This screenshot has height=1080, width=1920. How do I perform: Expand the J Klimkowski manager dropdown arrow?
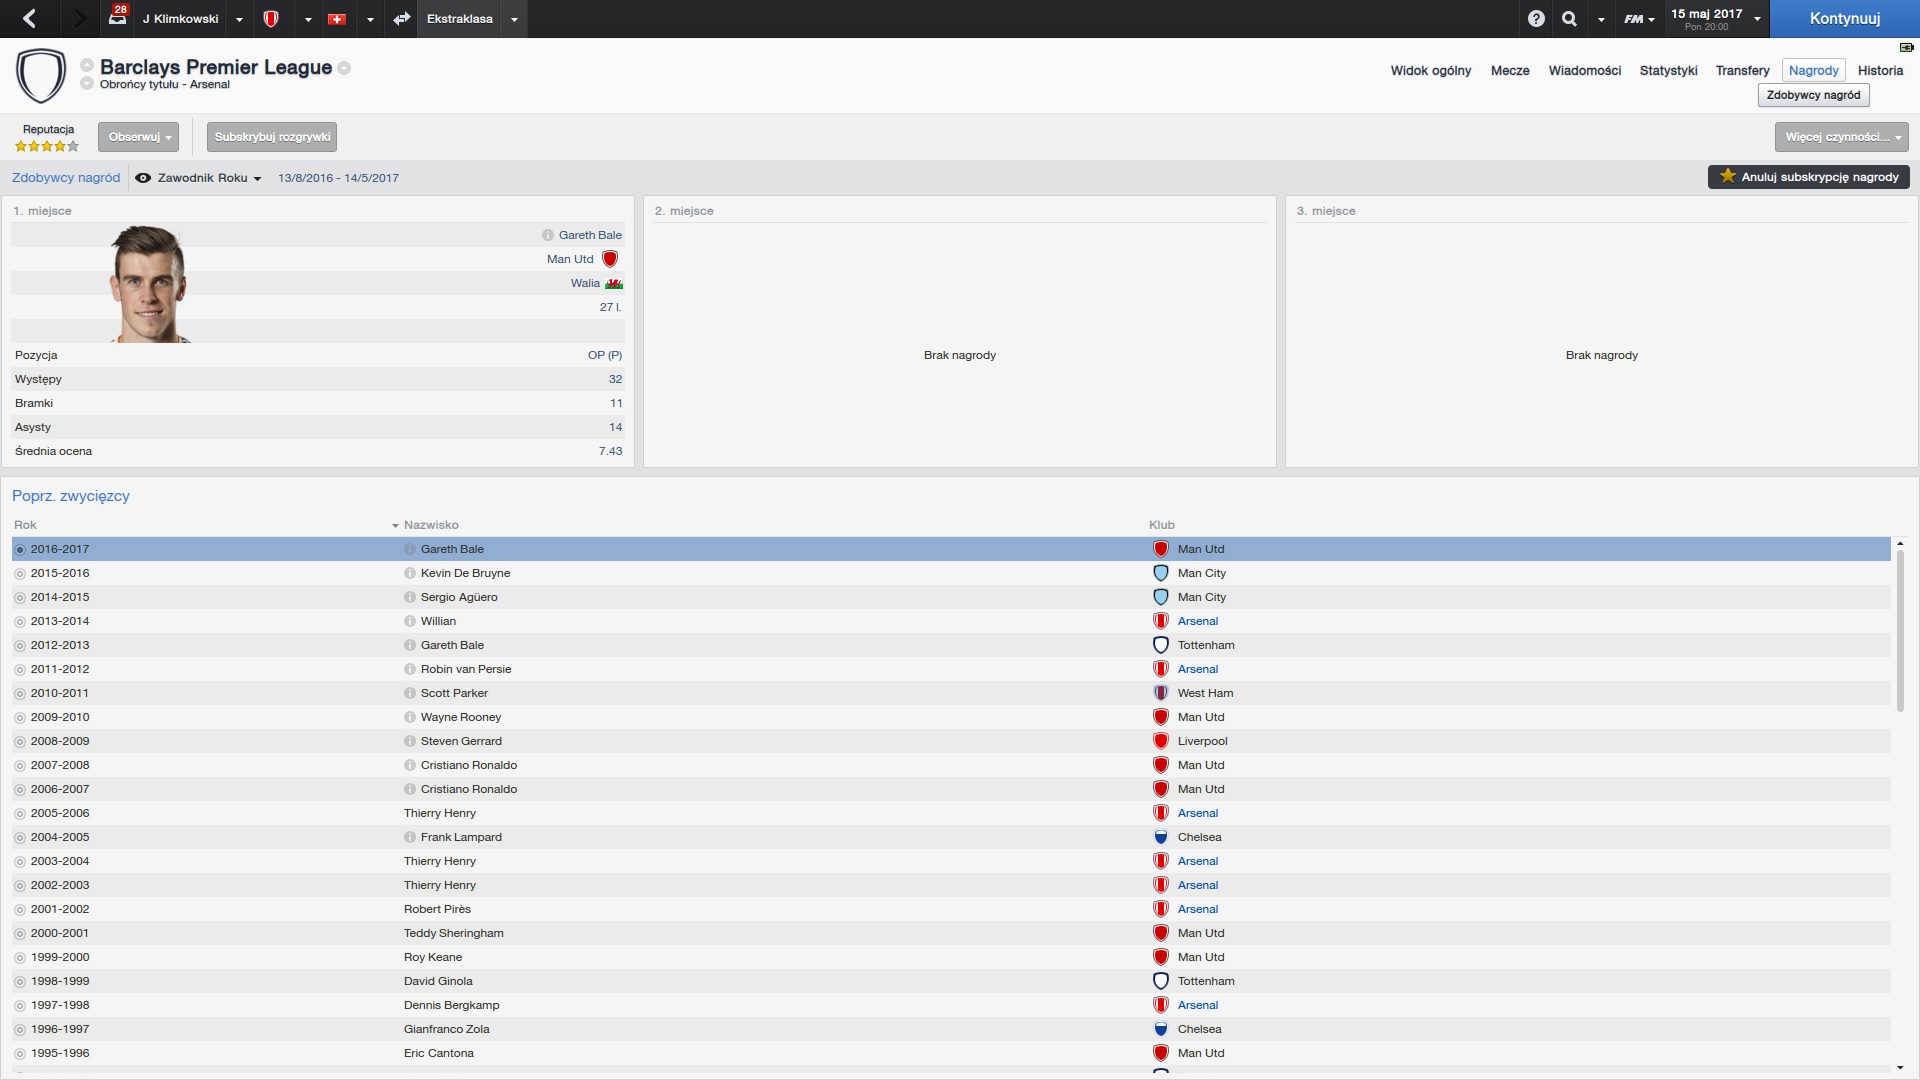[239, 20]
